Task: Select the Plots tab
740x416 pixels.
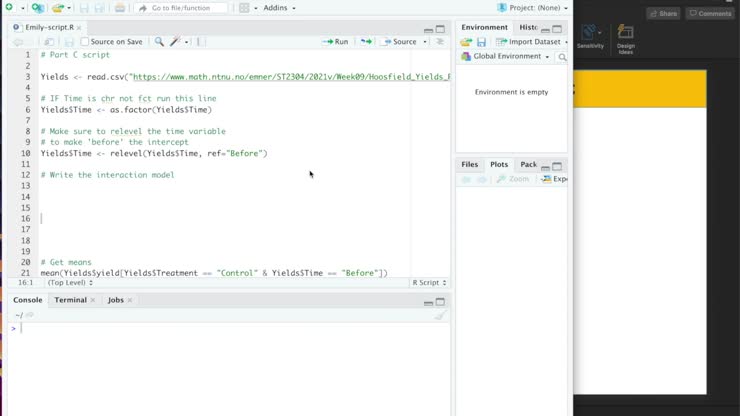Action: [499, 164]
